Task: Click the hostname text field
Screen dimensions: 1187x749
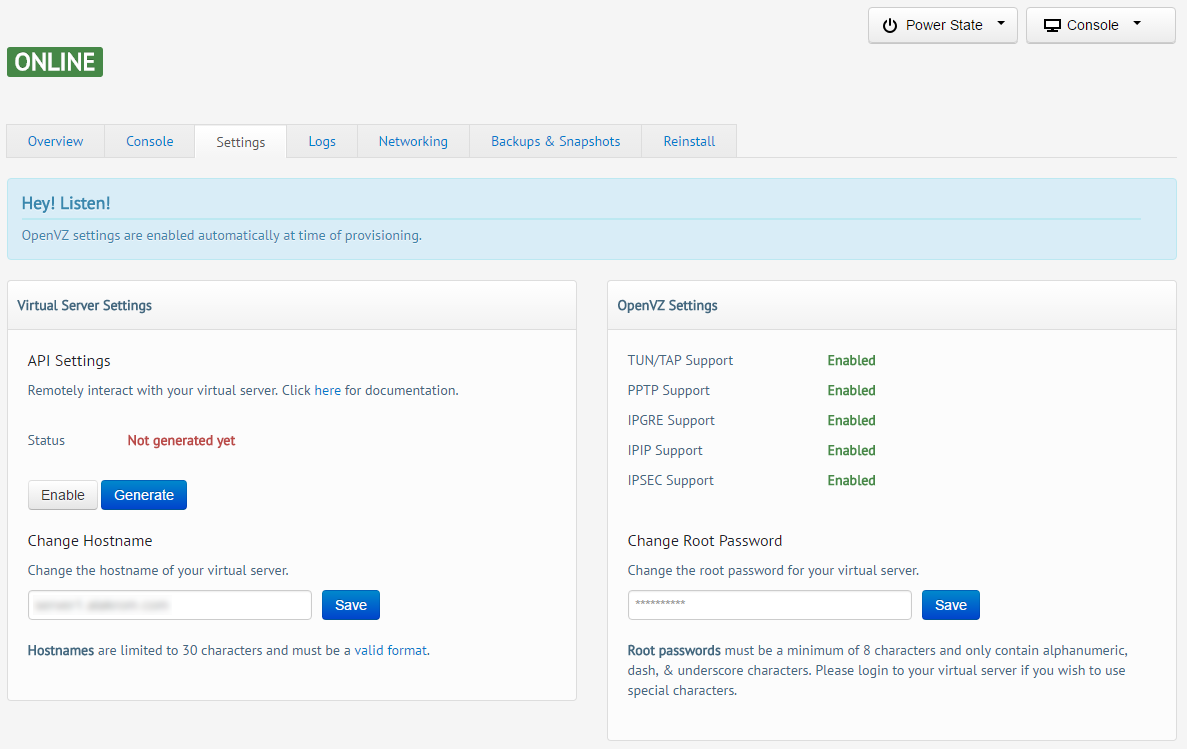Action: [x=170, y=605]
